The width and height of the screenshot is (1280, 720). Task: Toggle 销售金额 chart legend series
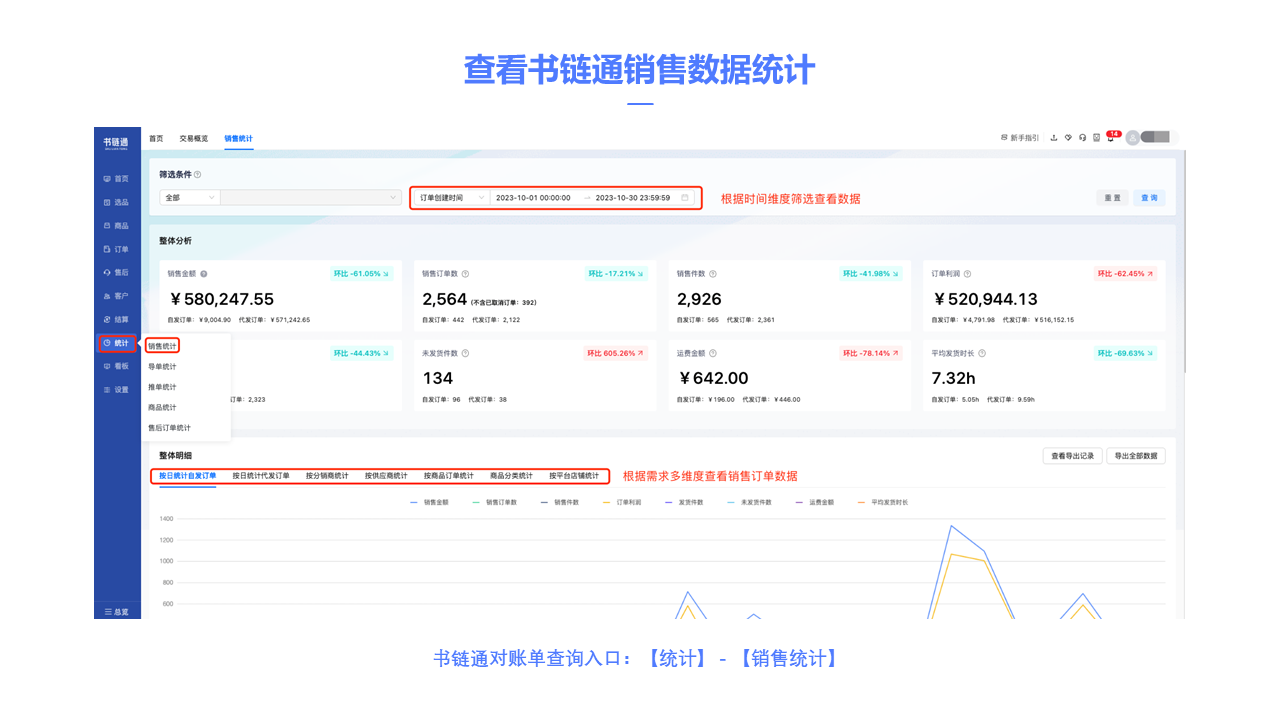(428, 502)
